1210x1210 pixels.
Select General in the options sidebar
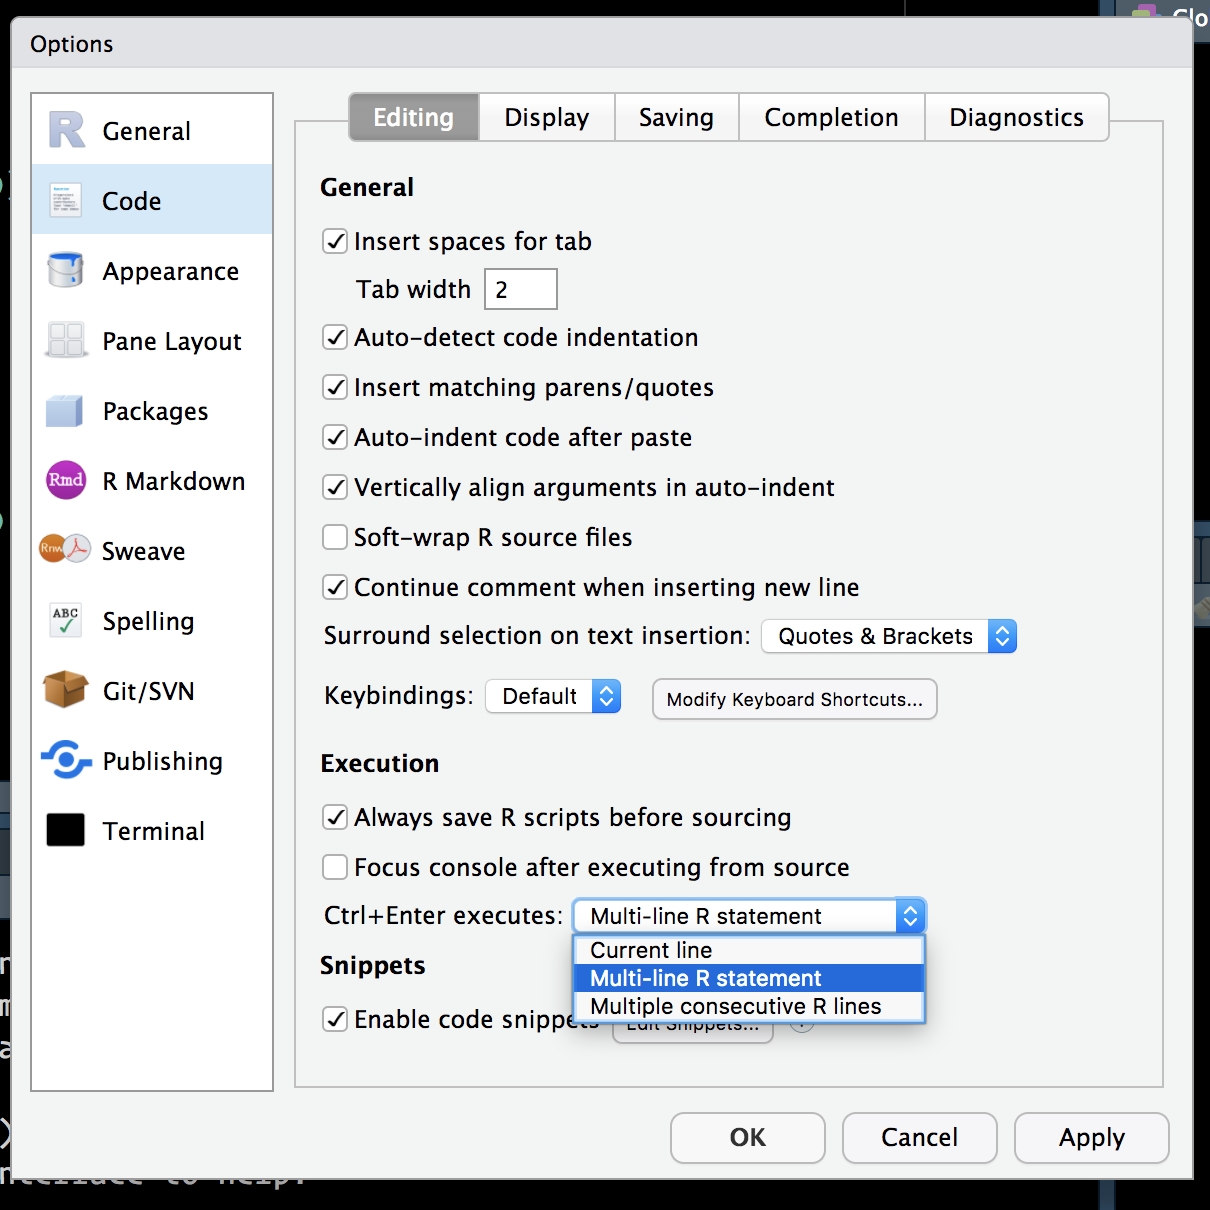click(147, 131)
